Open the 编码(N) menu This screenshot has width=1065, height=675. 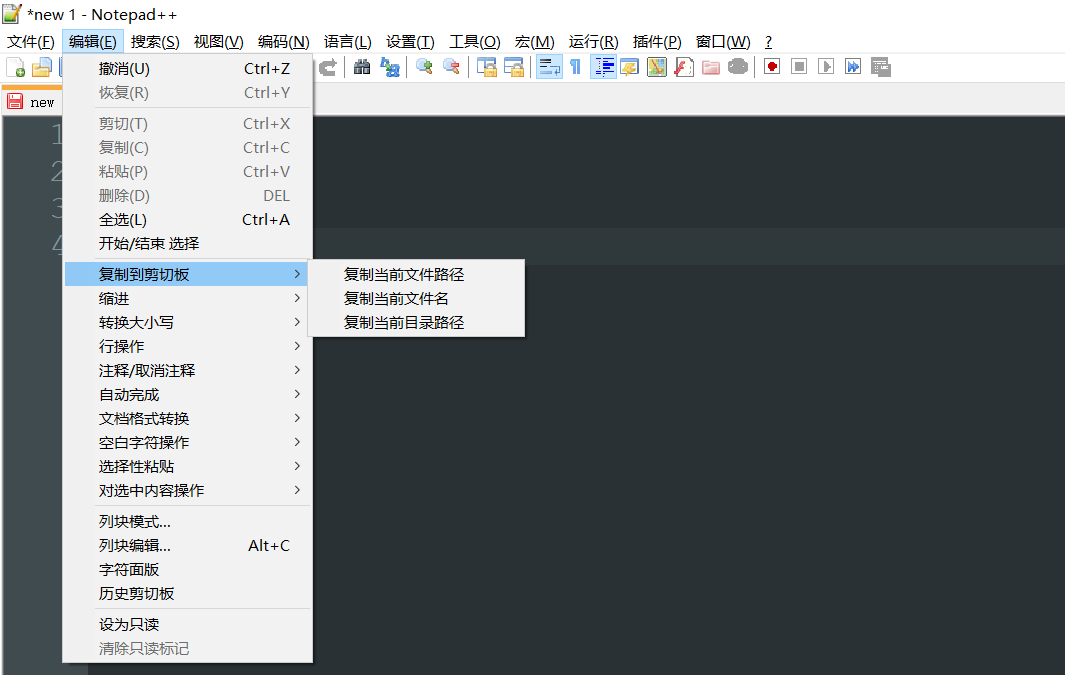tap(283, 42)
